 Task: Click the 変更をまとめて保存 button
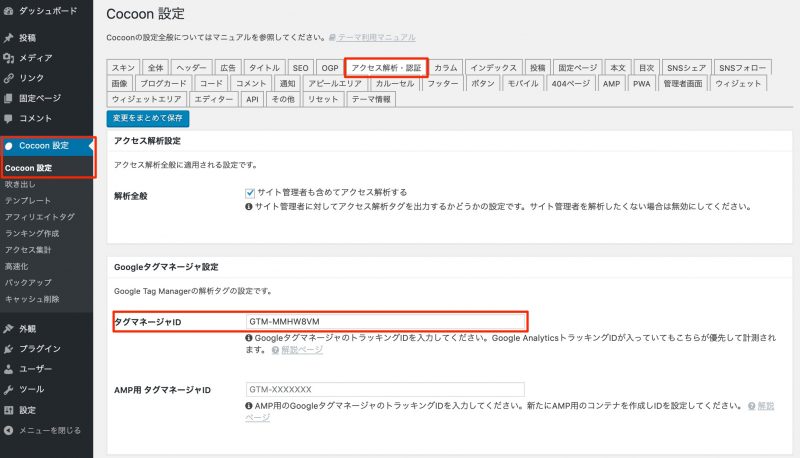[148, 118]
